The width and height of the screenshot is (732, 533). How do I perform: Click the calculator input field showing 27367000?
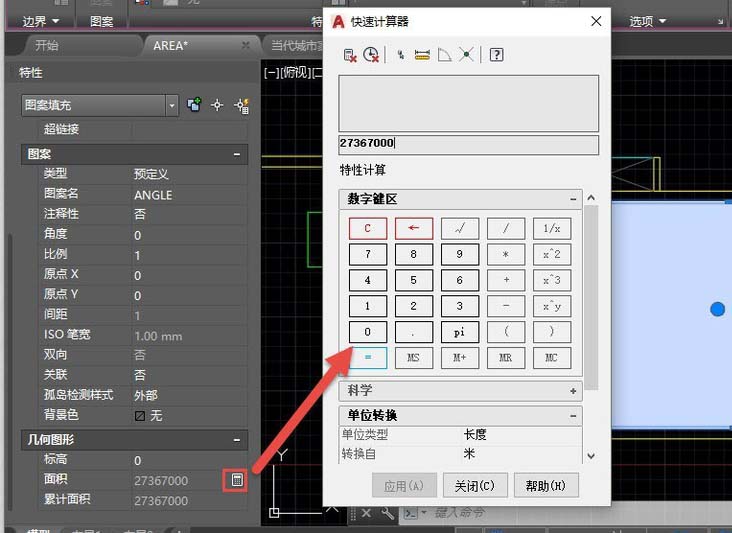[468, 144]
